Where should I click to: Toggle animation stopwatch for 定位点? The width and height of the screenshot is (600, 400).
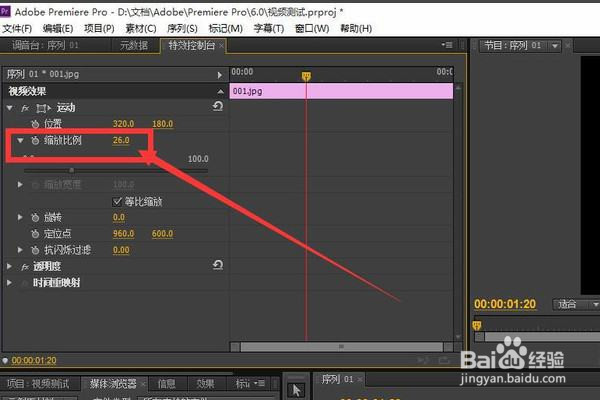(x=35, y=233)
